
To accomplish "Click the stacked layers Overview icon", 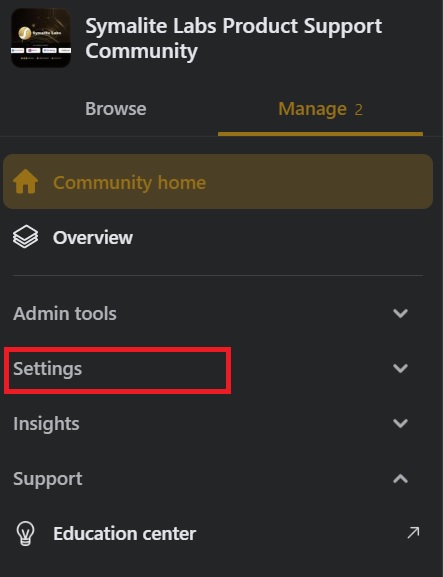I will pyautogui.click(x=25, y=237).
